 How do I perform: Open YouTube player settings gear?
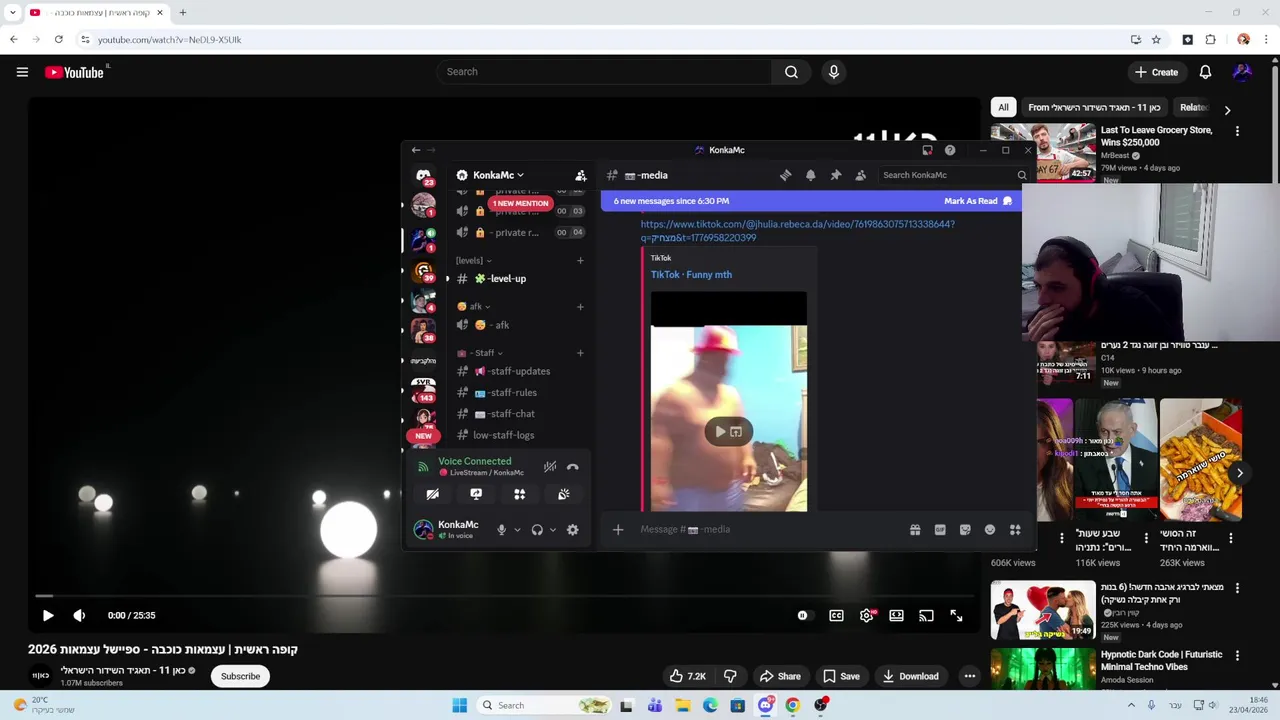pos(866,616)
